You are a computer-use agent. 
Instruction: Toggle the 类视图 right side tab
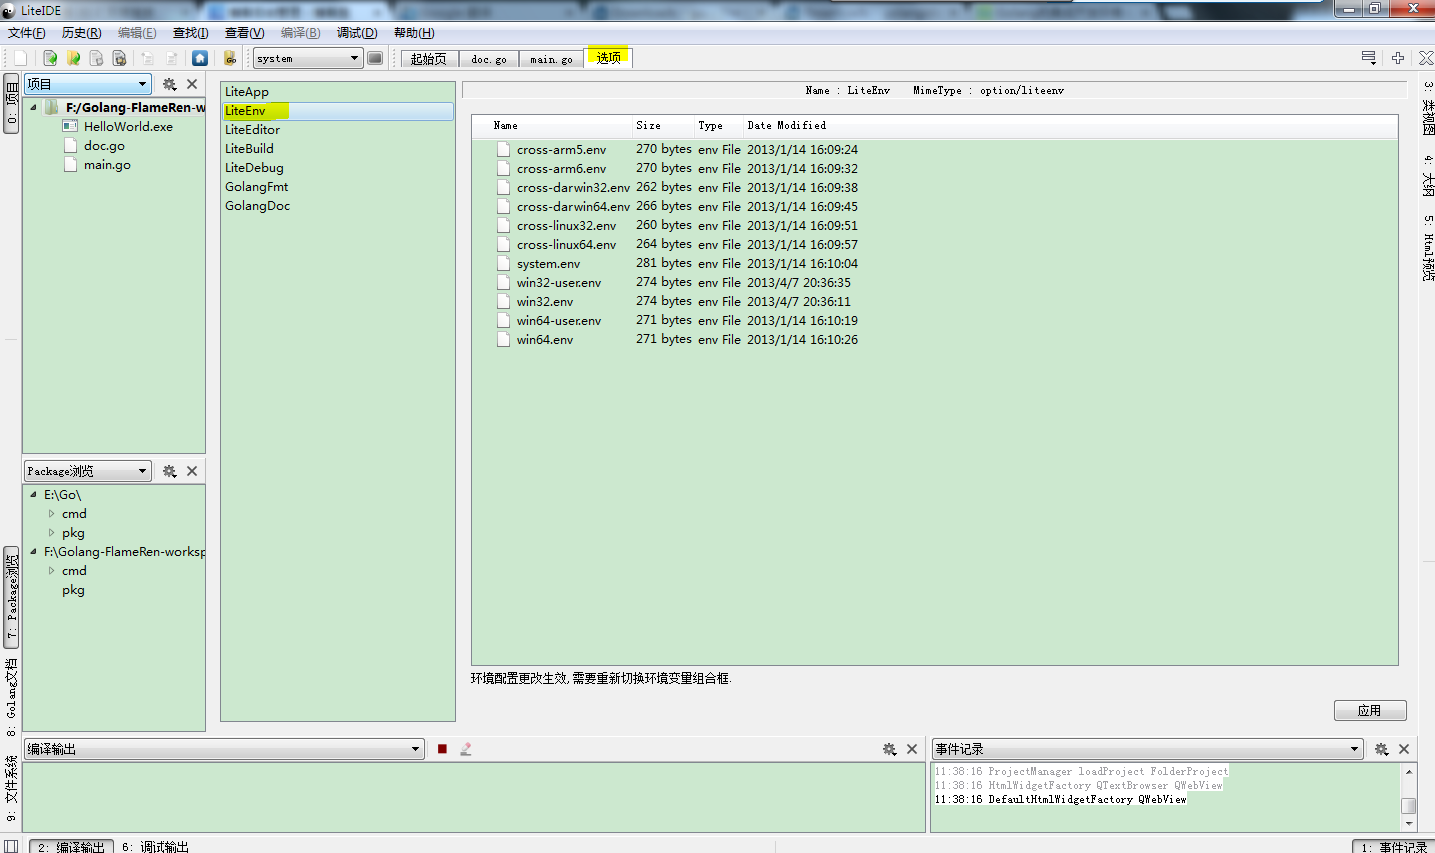tap(1427, 108)
